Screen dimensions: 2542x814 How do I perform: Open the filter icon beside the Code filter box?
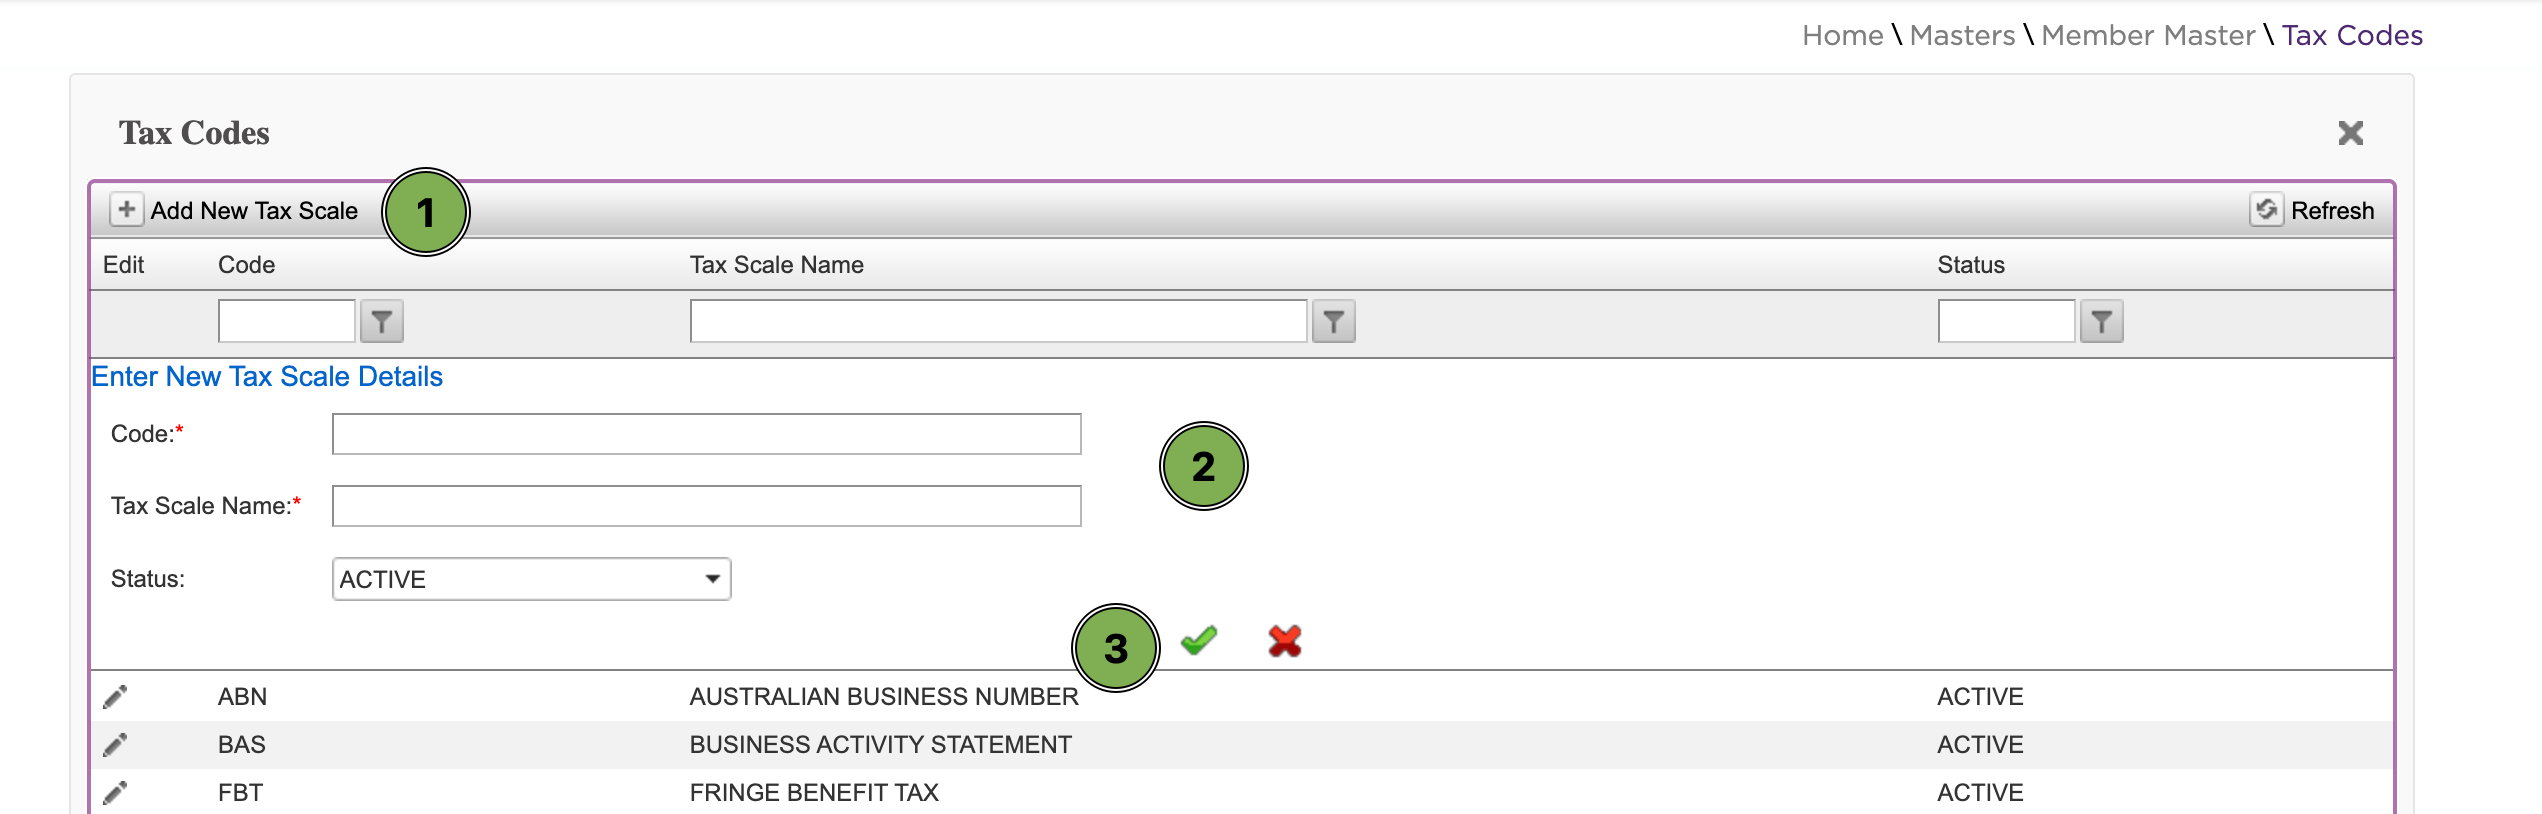click(x=381, y=322)
